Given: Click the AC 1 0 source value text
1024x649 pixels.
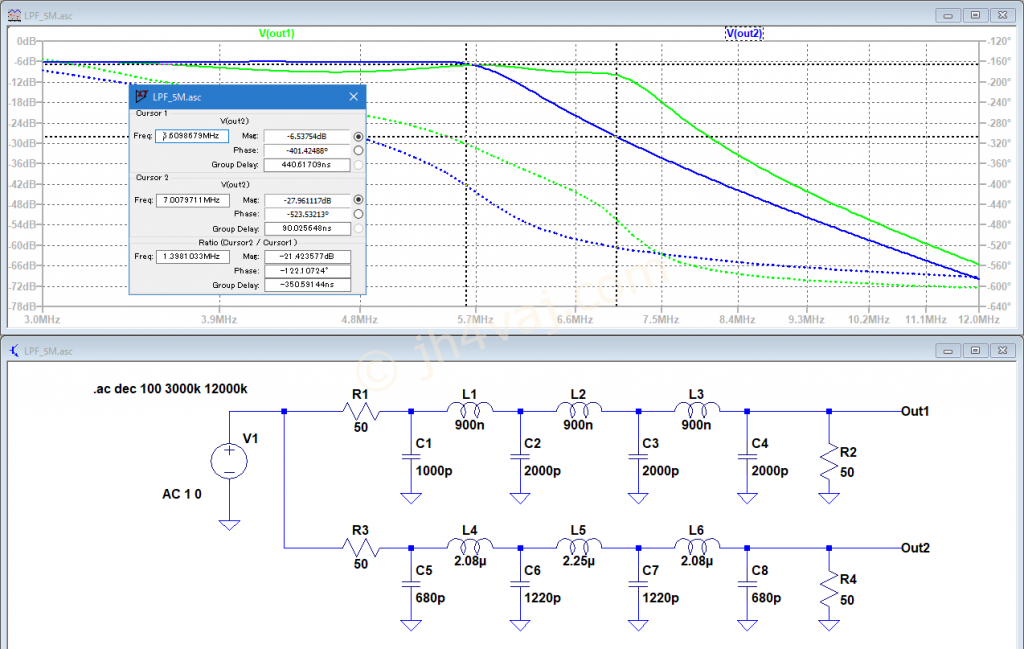Looking at the screenshot, I should 182,494.
